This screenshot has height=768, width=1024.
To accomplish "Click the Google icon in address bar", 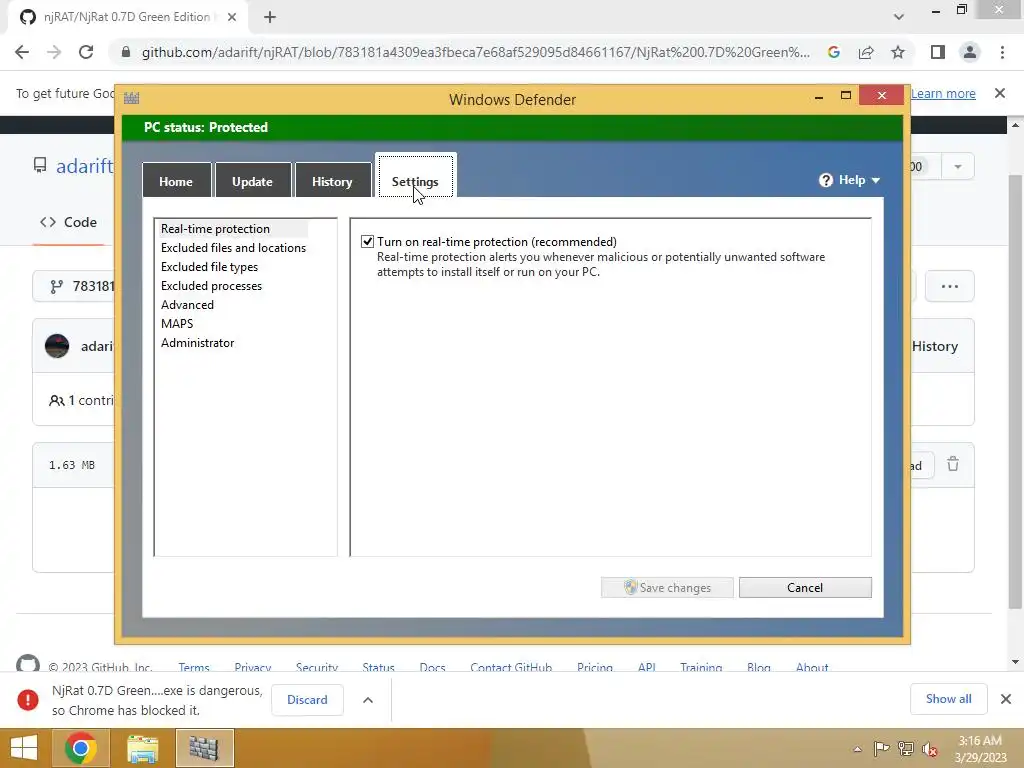I will pos(834,52).
